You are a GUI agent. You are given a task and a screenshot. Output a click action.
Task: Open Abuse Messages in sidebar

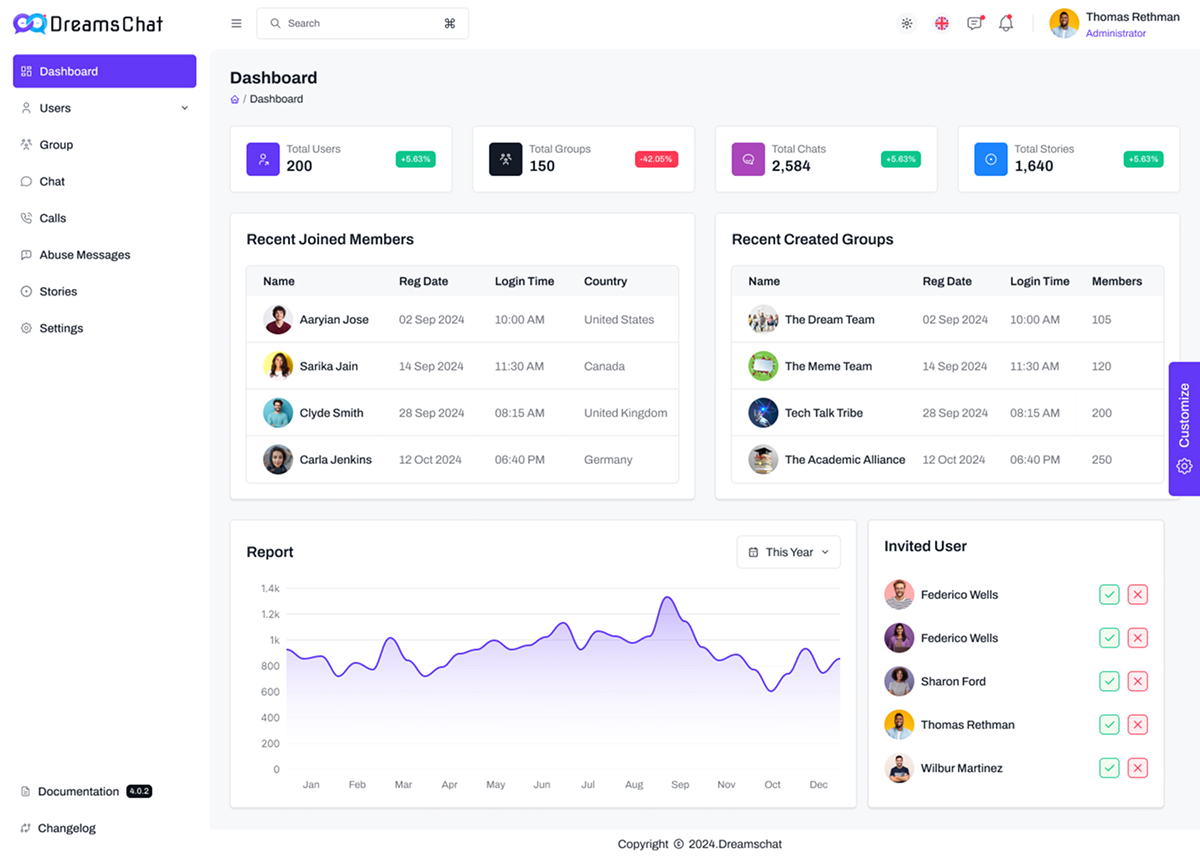tap(105, 255)
